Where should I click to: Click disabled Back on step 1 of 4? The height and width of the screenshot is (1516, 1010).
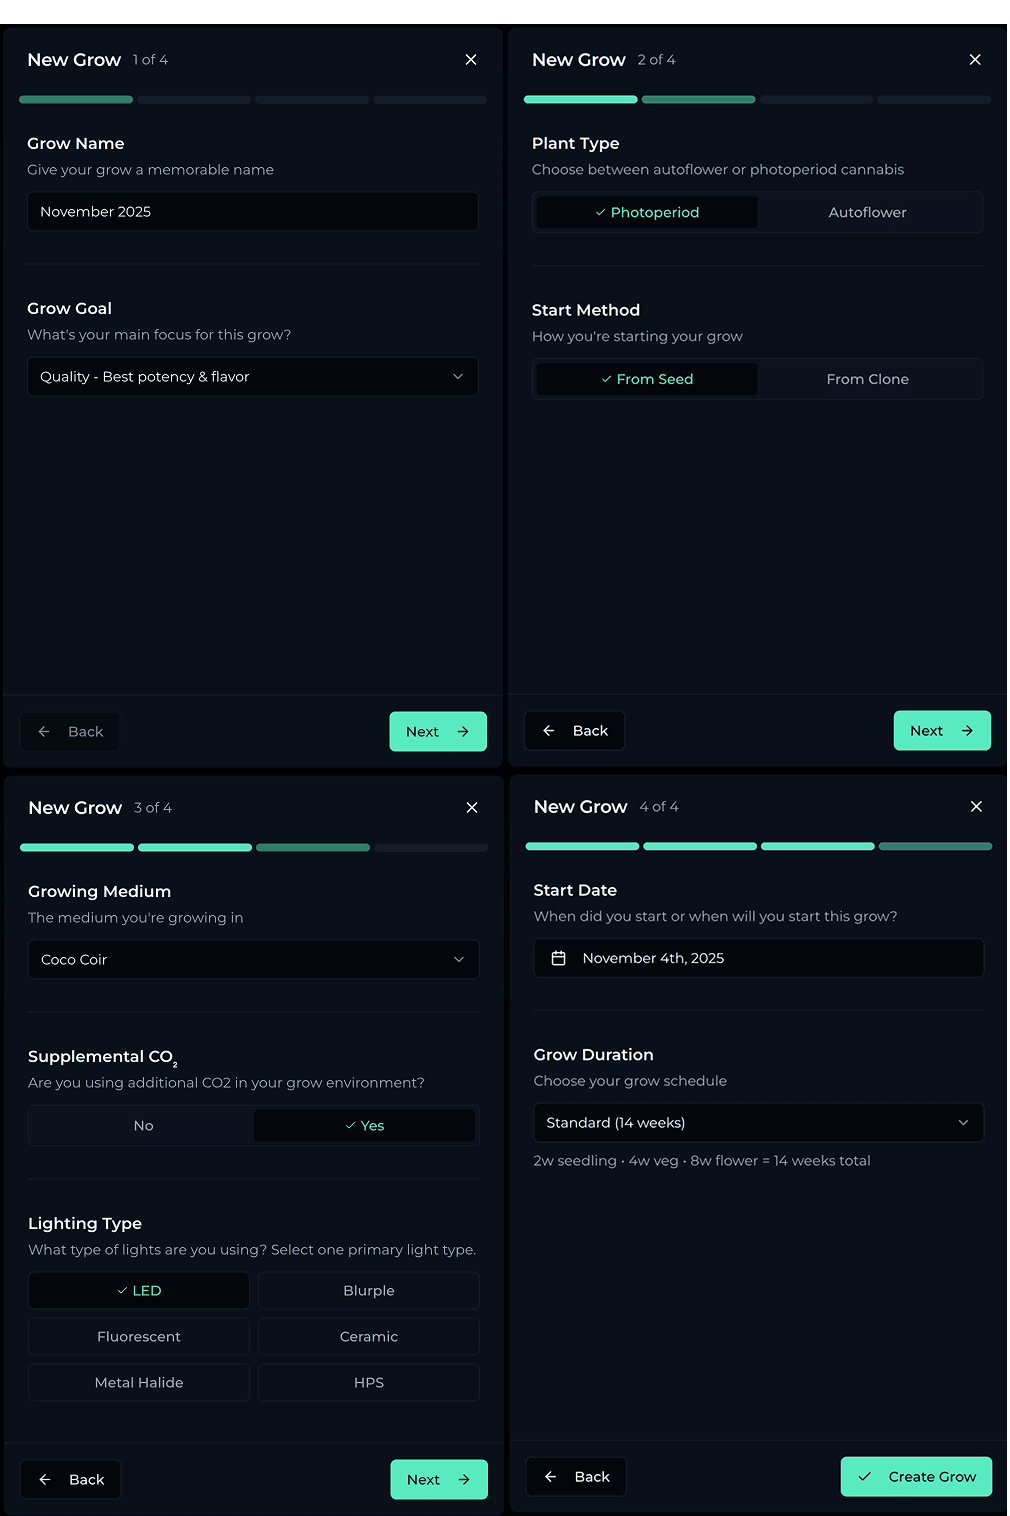point(70,732)
